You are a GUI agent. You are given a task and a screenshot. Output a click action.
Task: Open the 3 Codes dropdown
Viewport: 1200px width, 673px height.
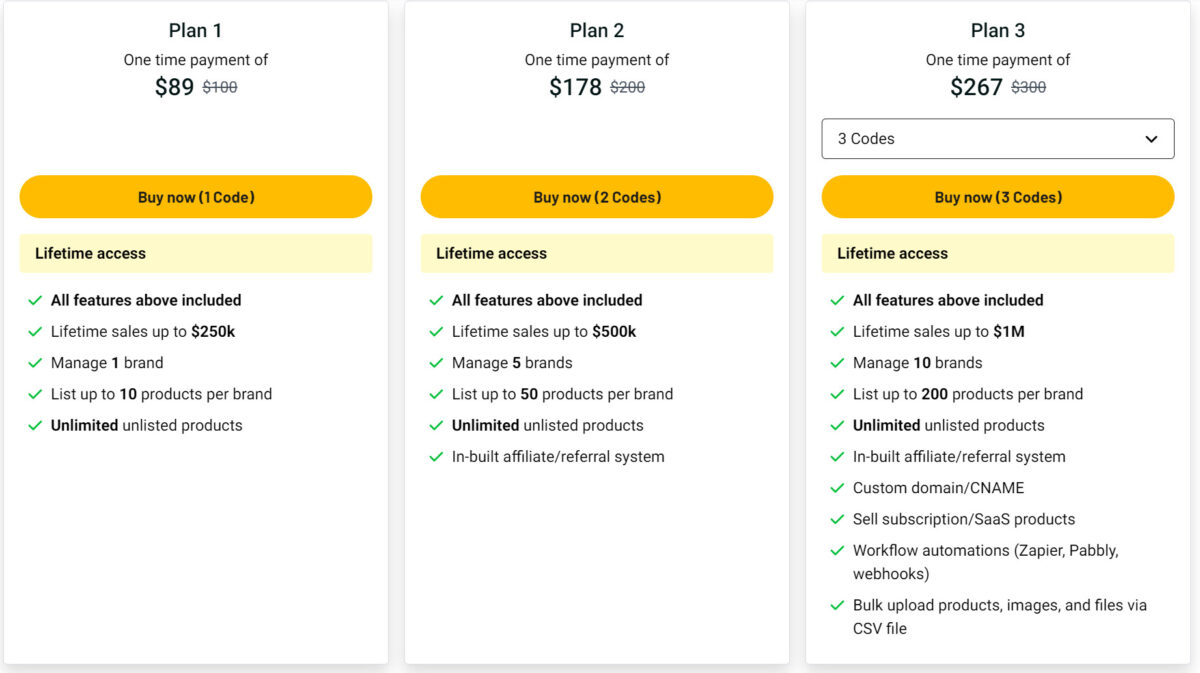coord(998,139)
